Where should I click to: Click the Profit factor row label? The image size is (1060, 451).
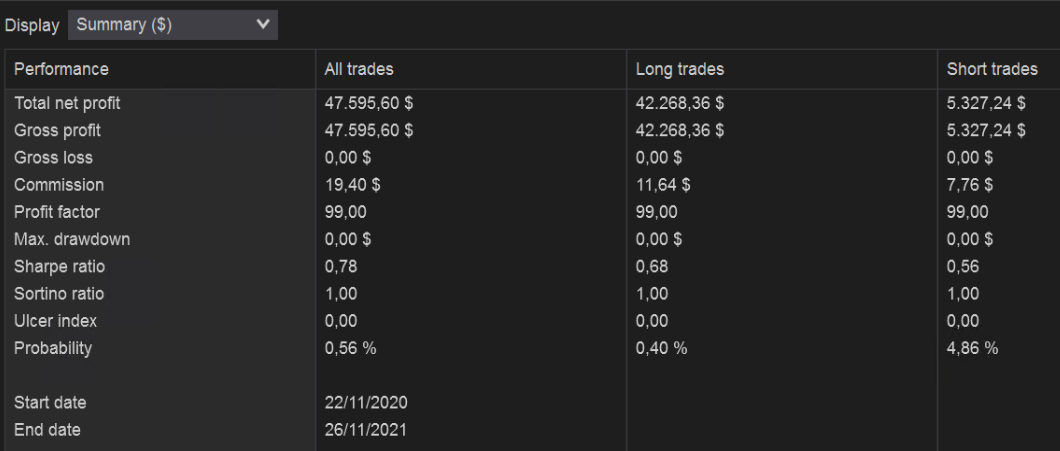57,212
